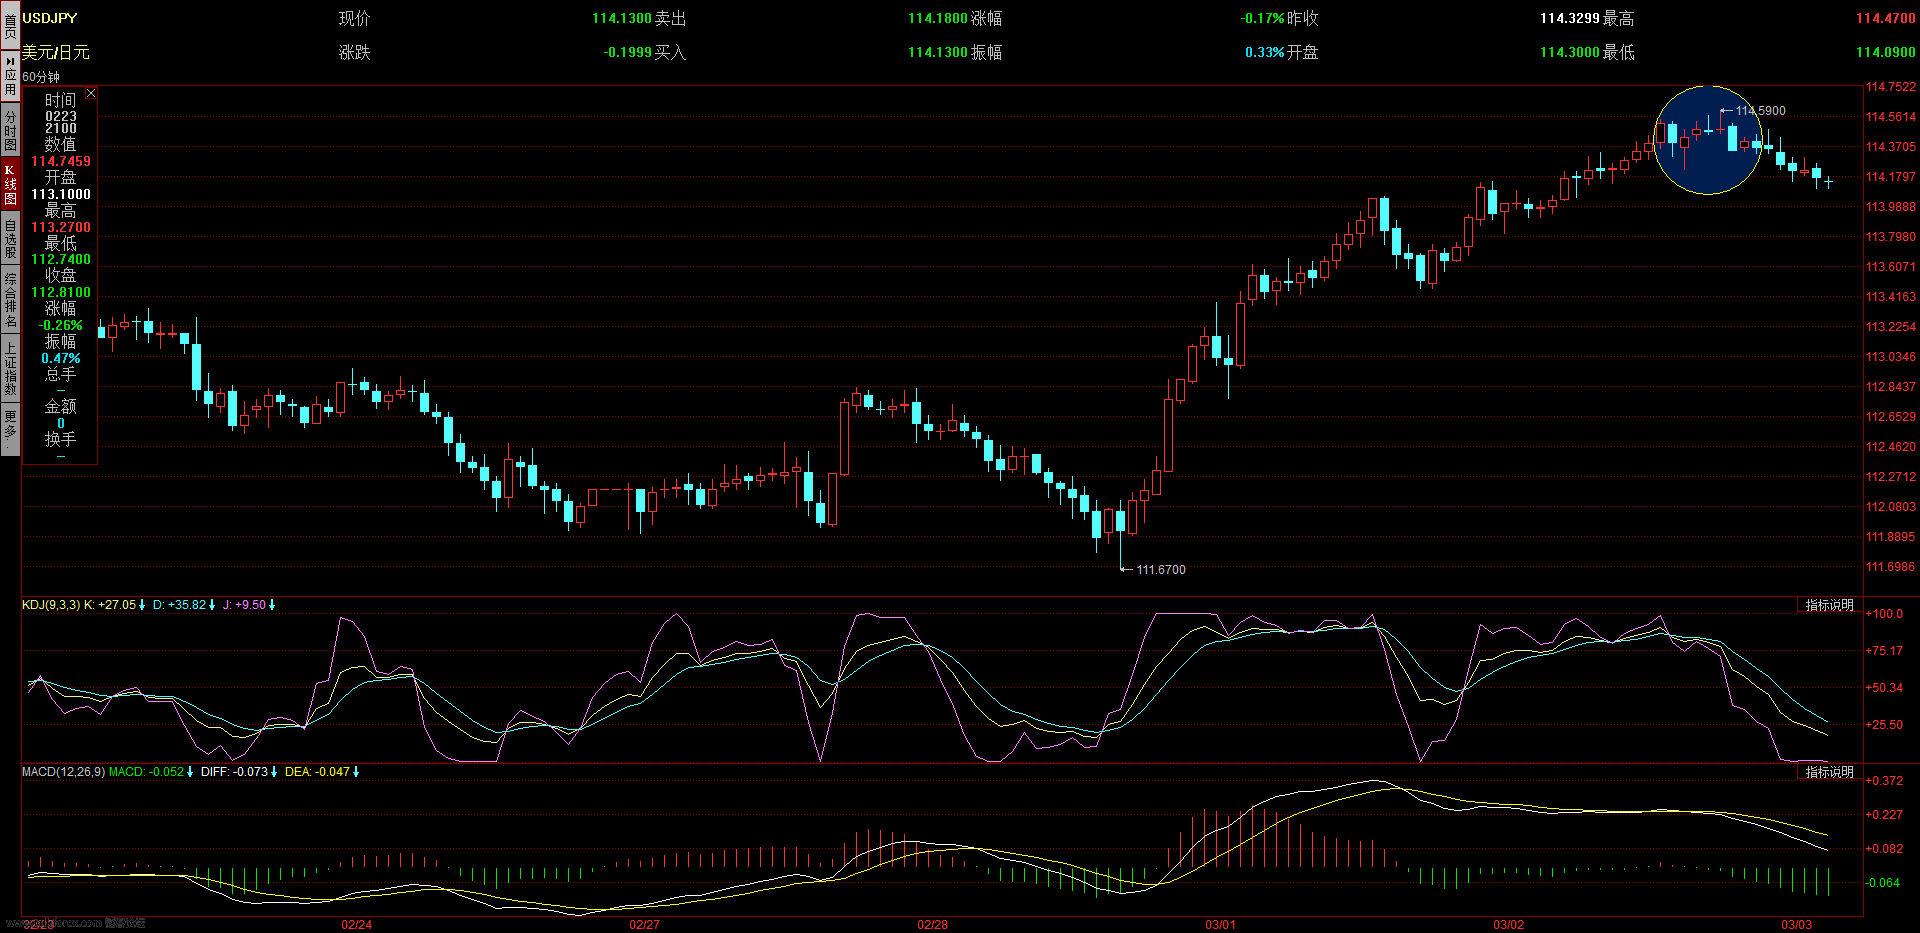Select the K线图 sidebar tab
This screenshot has width=1920, height=933.
coord(10,183)
